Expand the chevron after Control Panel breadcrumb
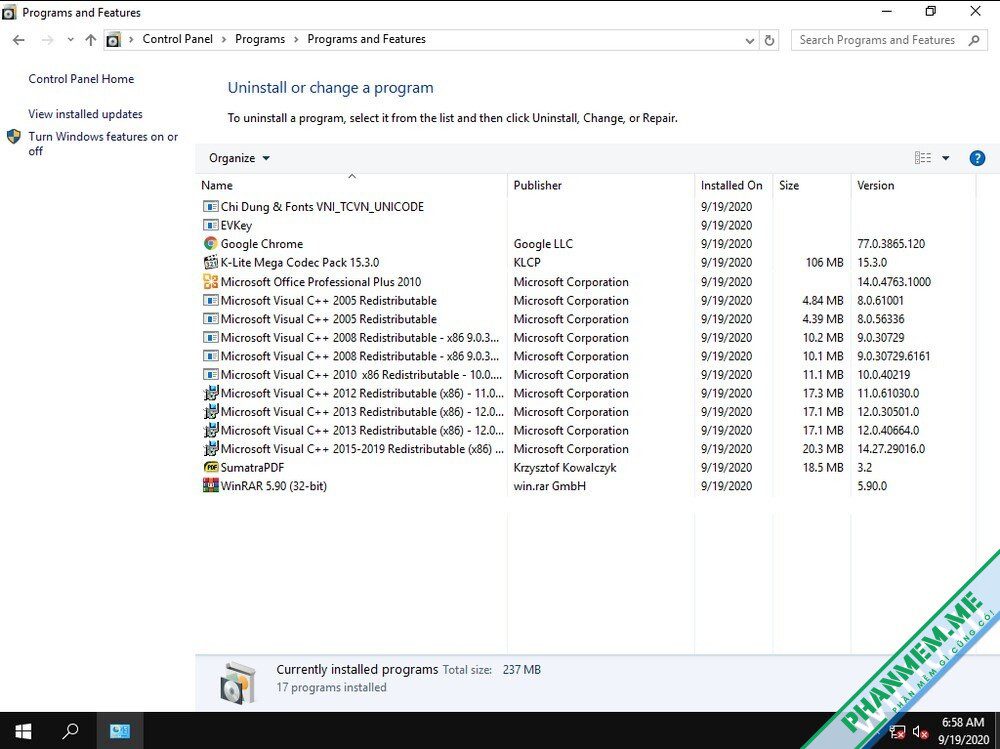Screen dimensions: 1000x749 [x=224, y=40]
